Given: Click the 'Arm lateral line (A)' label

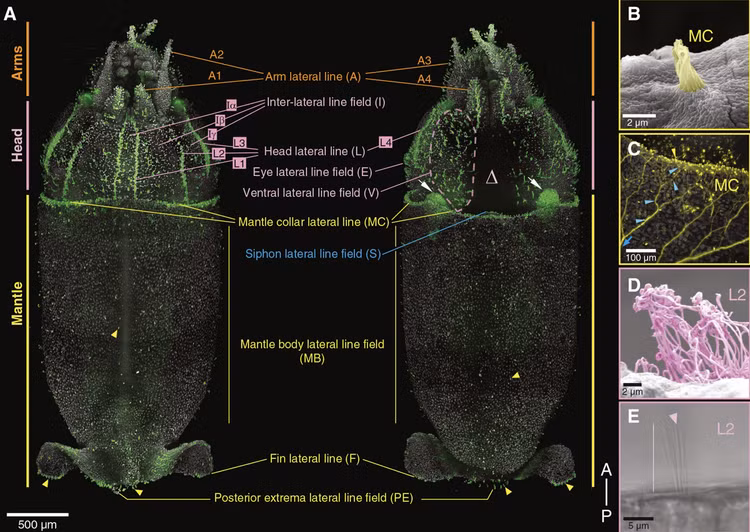Looking at the screenshot, I should [313, 77].
